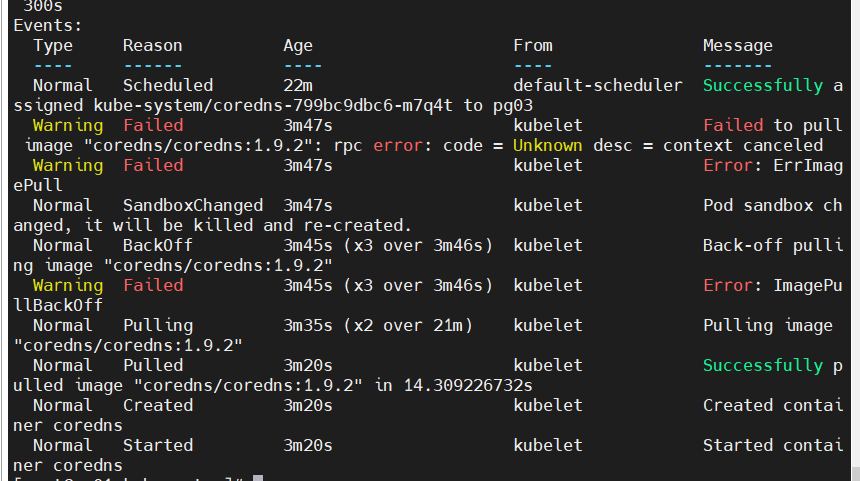Viewport: 860px width, 481px height.
Task: Click the "Created" reason text
Action: point(158,405)
